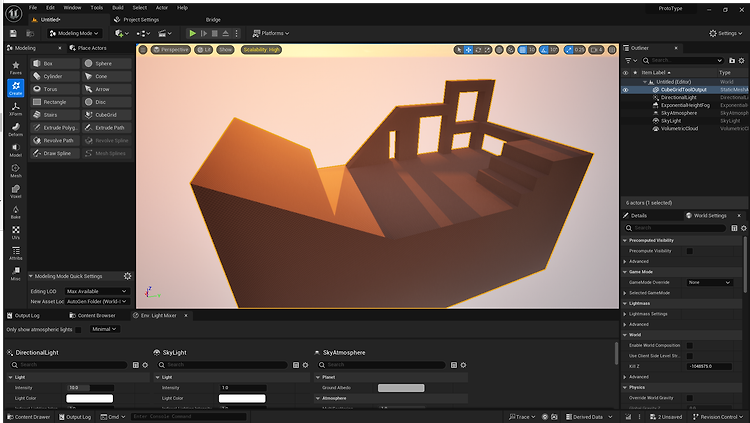Open the Misc category in Modeling sidebar

(x=16, y=274)
